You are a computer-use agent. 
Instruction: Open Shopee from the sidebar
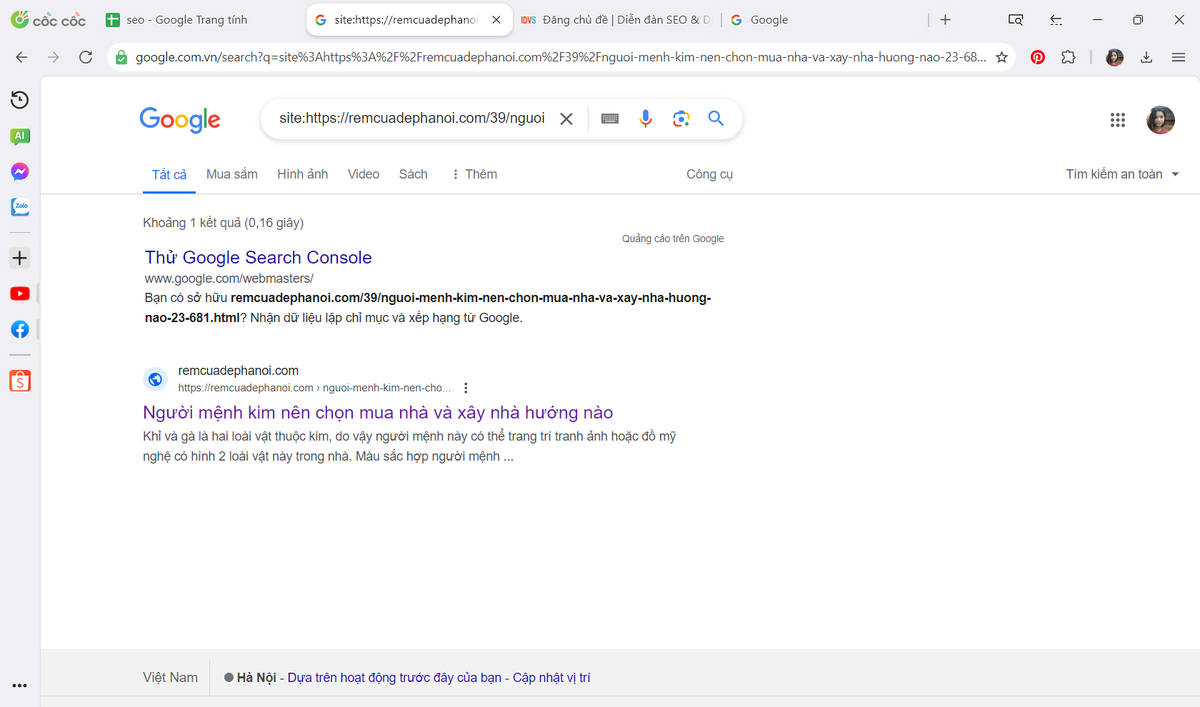[x=19, y=381]
